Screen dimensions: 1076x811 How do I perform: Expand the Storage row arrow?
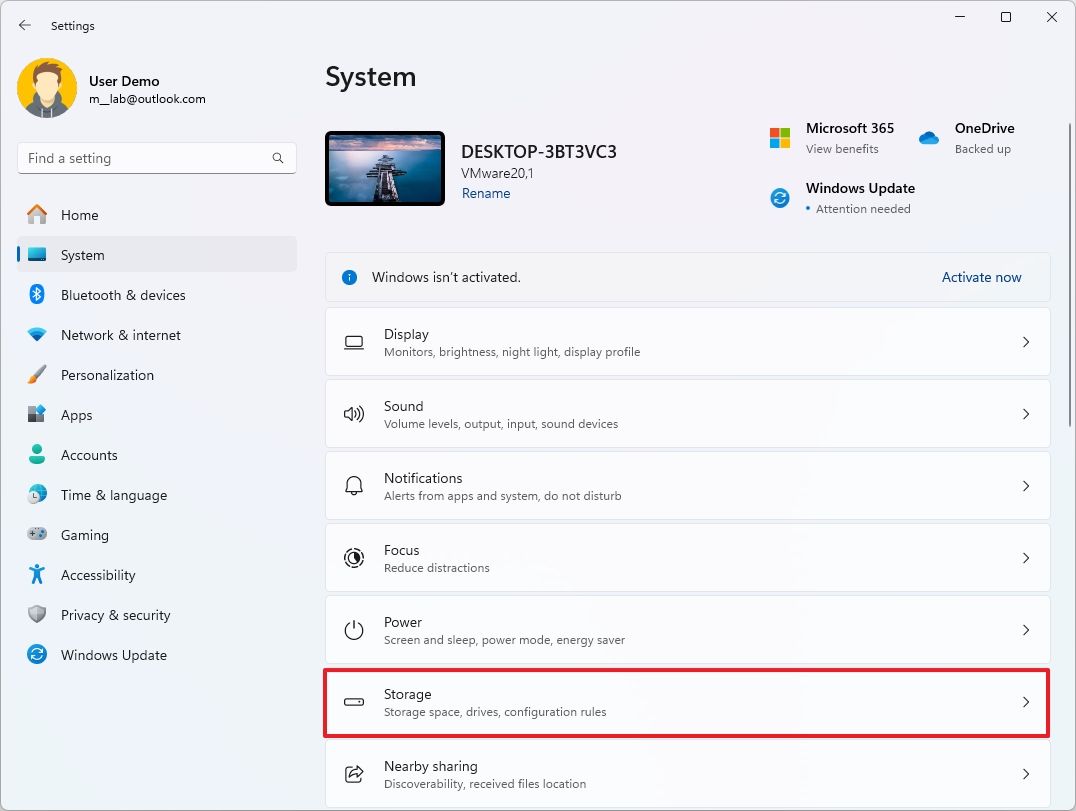[1025, 702]
